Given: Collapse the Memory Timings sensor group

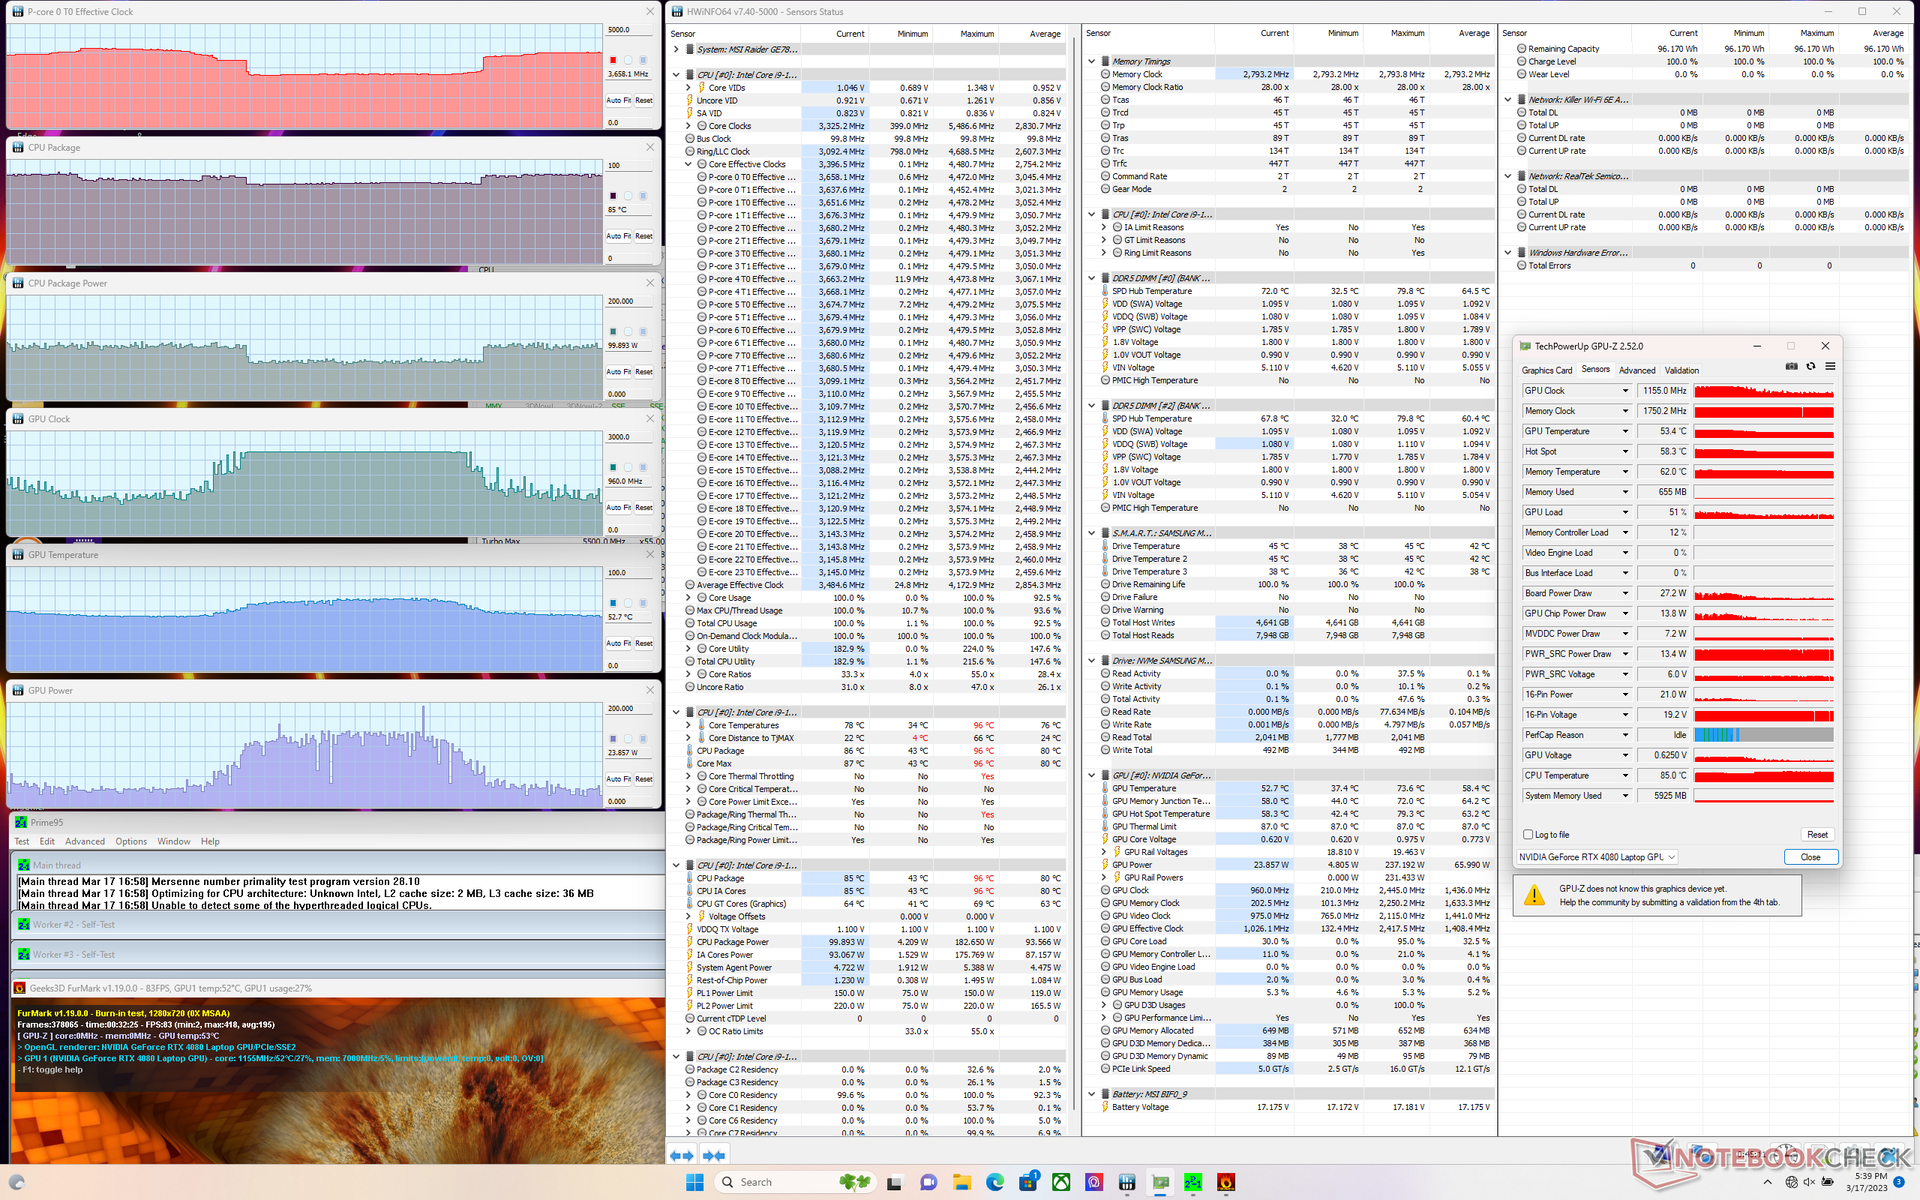Looking at the screenshot, I should (1092, 61).
